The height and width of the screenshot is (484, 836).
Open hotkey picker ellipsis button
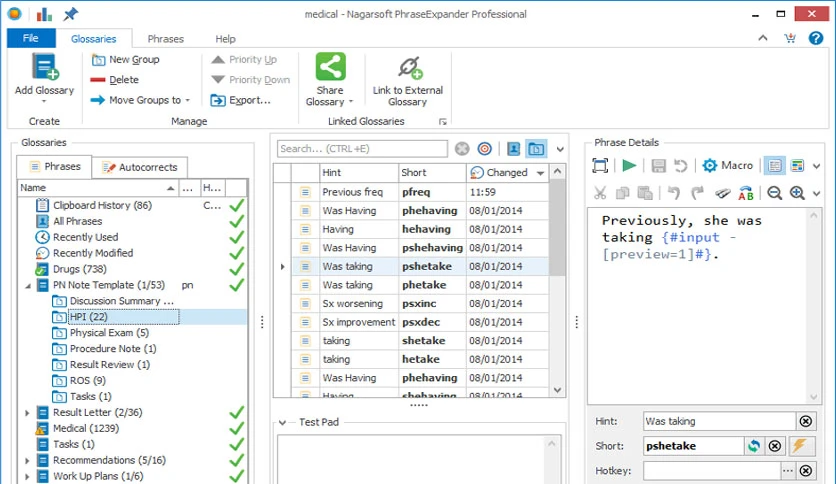[788, 471]
